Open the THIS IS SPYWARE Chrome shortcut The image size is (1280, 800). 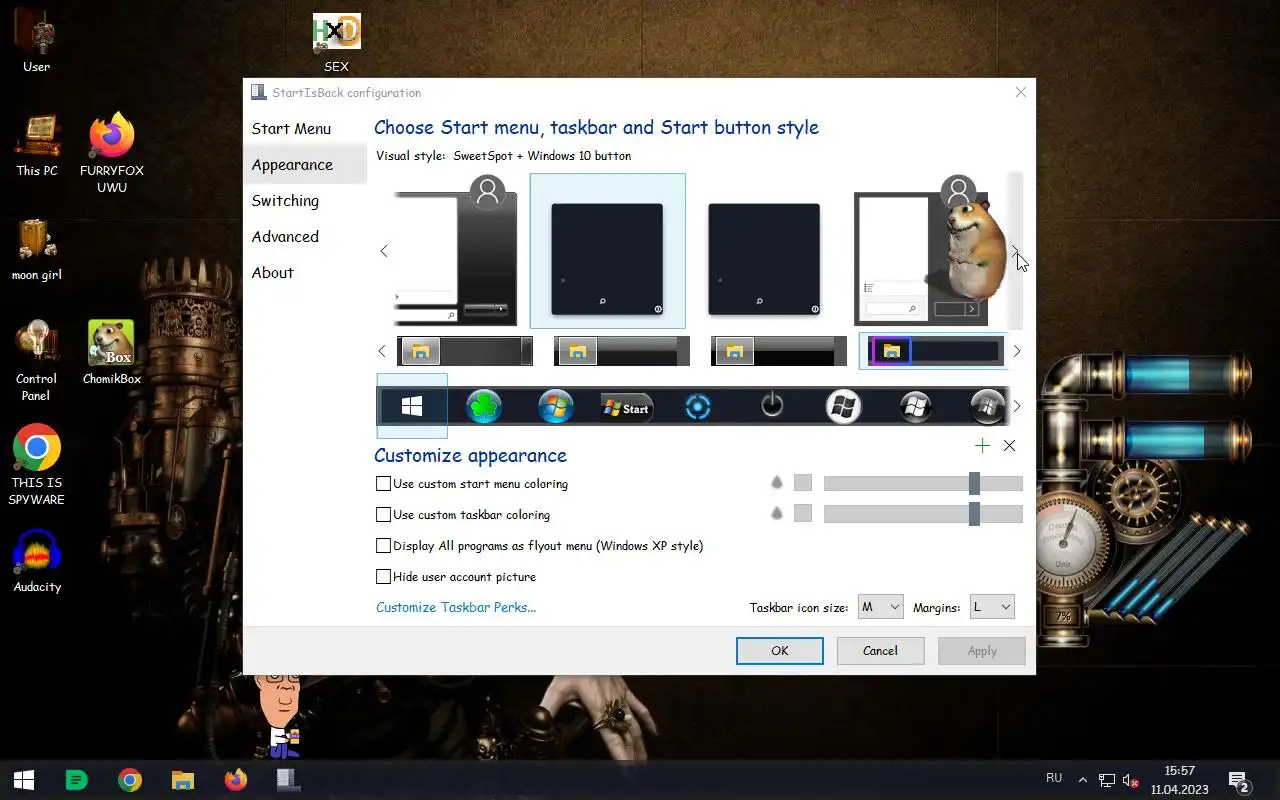37,465
